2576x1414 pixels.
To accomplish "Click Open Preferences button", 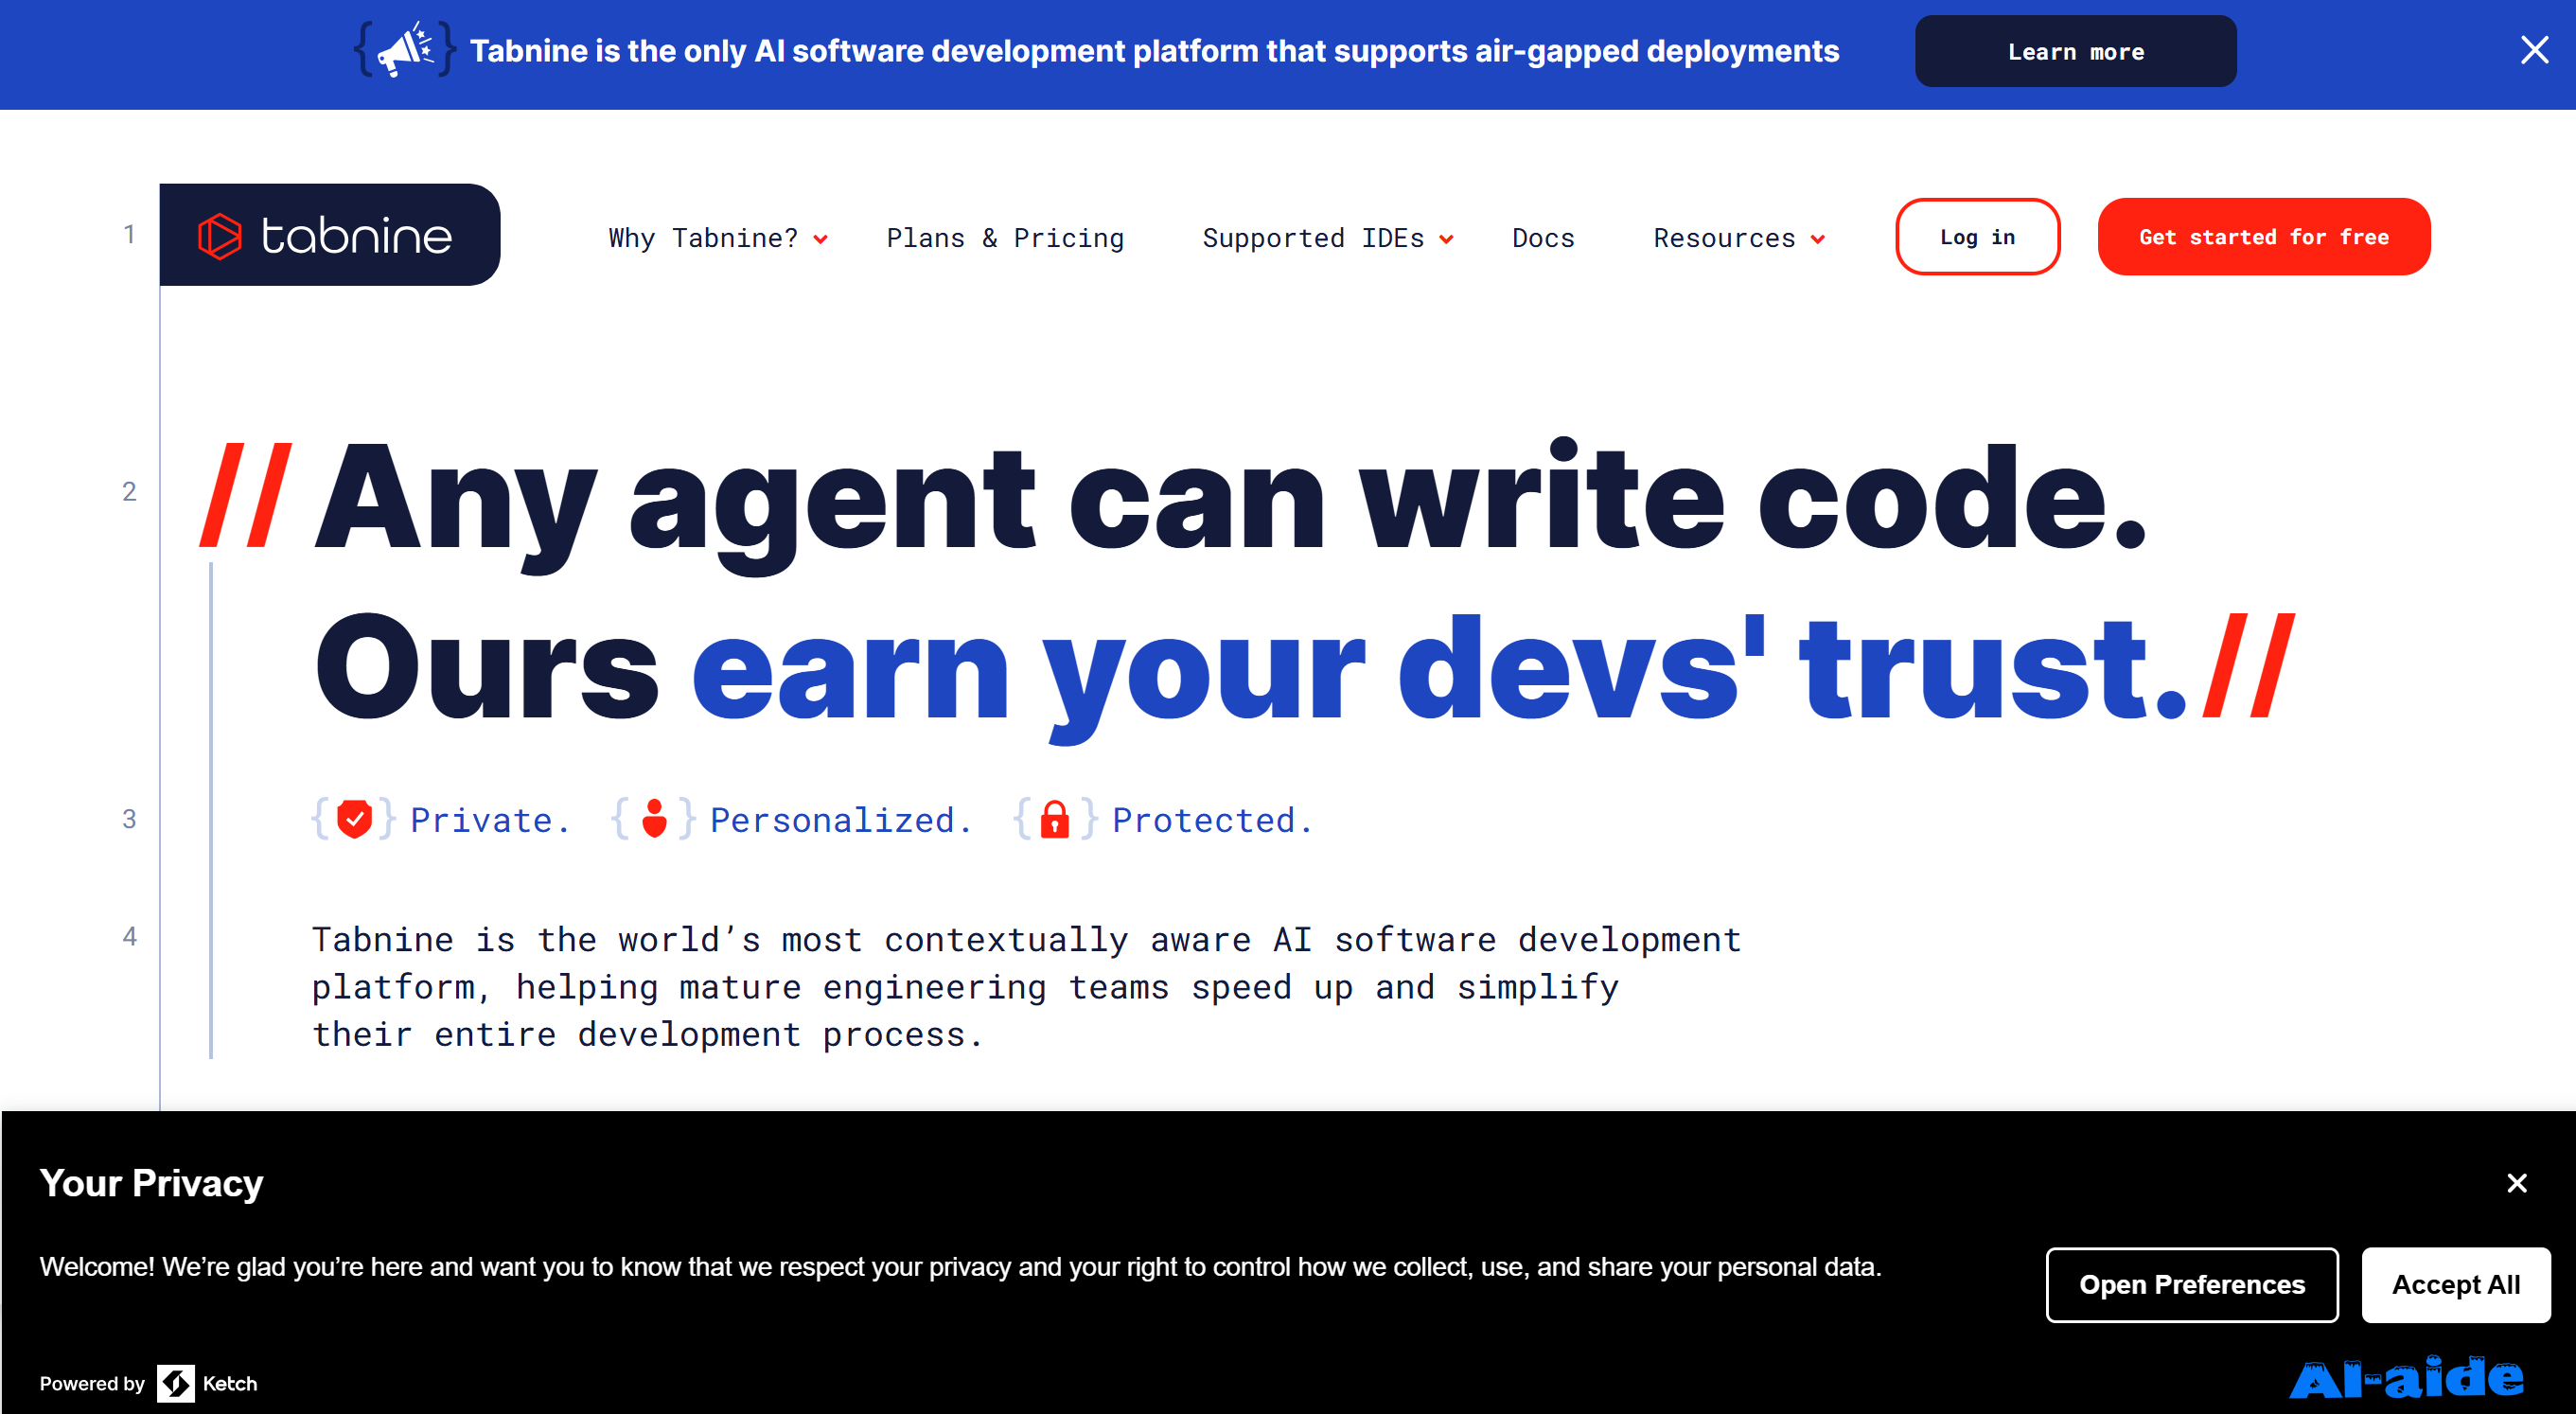I will (x=2191, y=1284).
